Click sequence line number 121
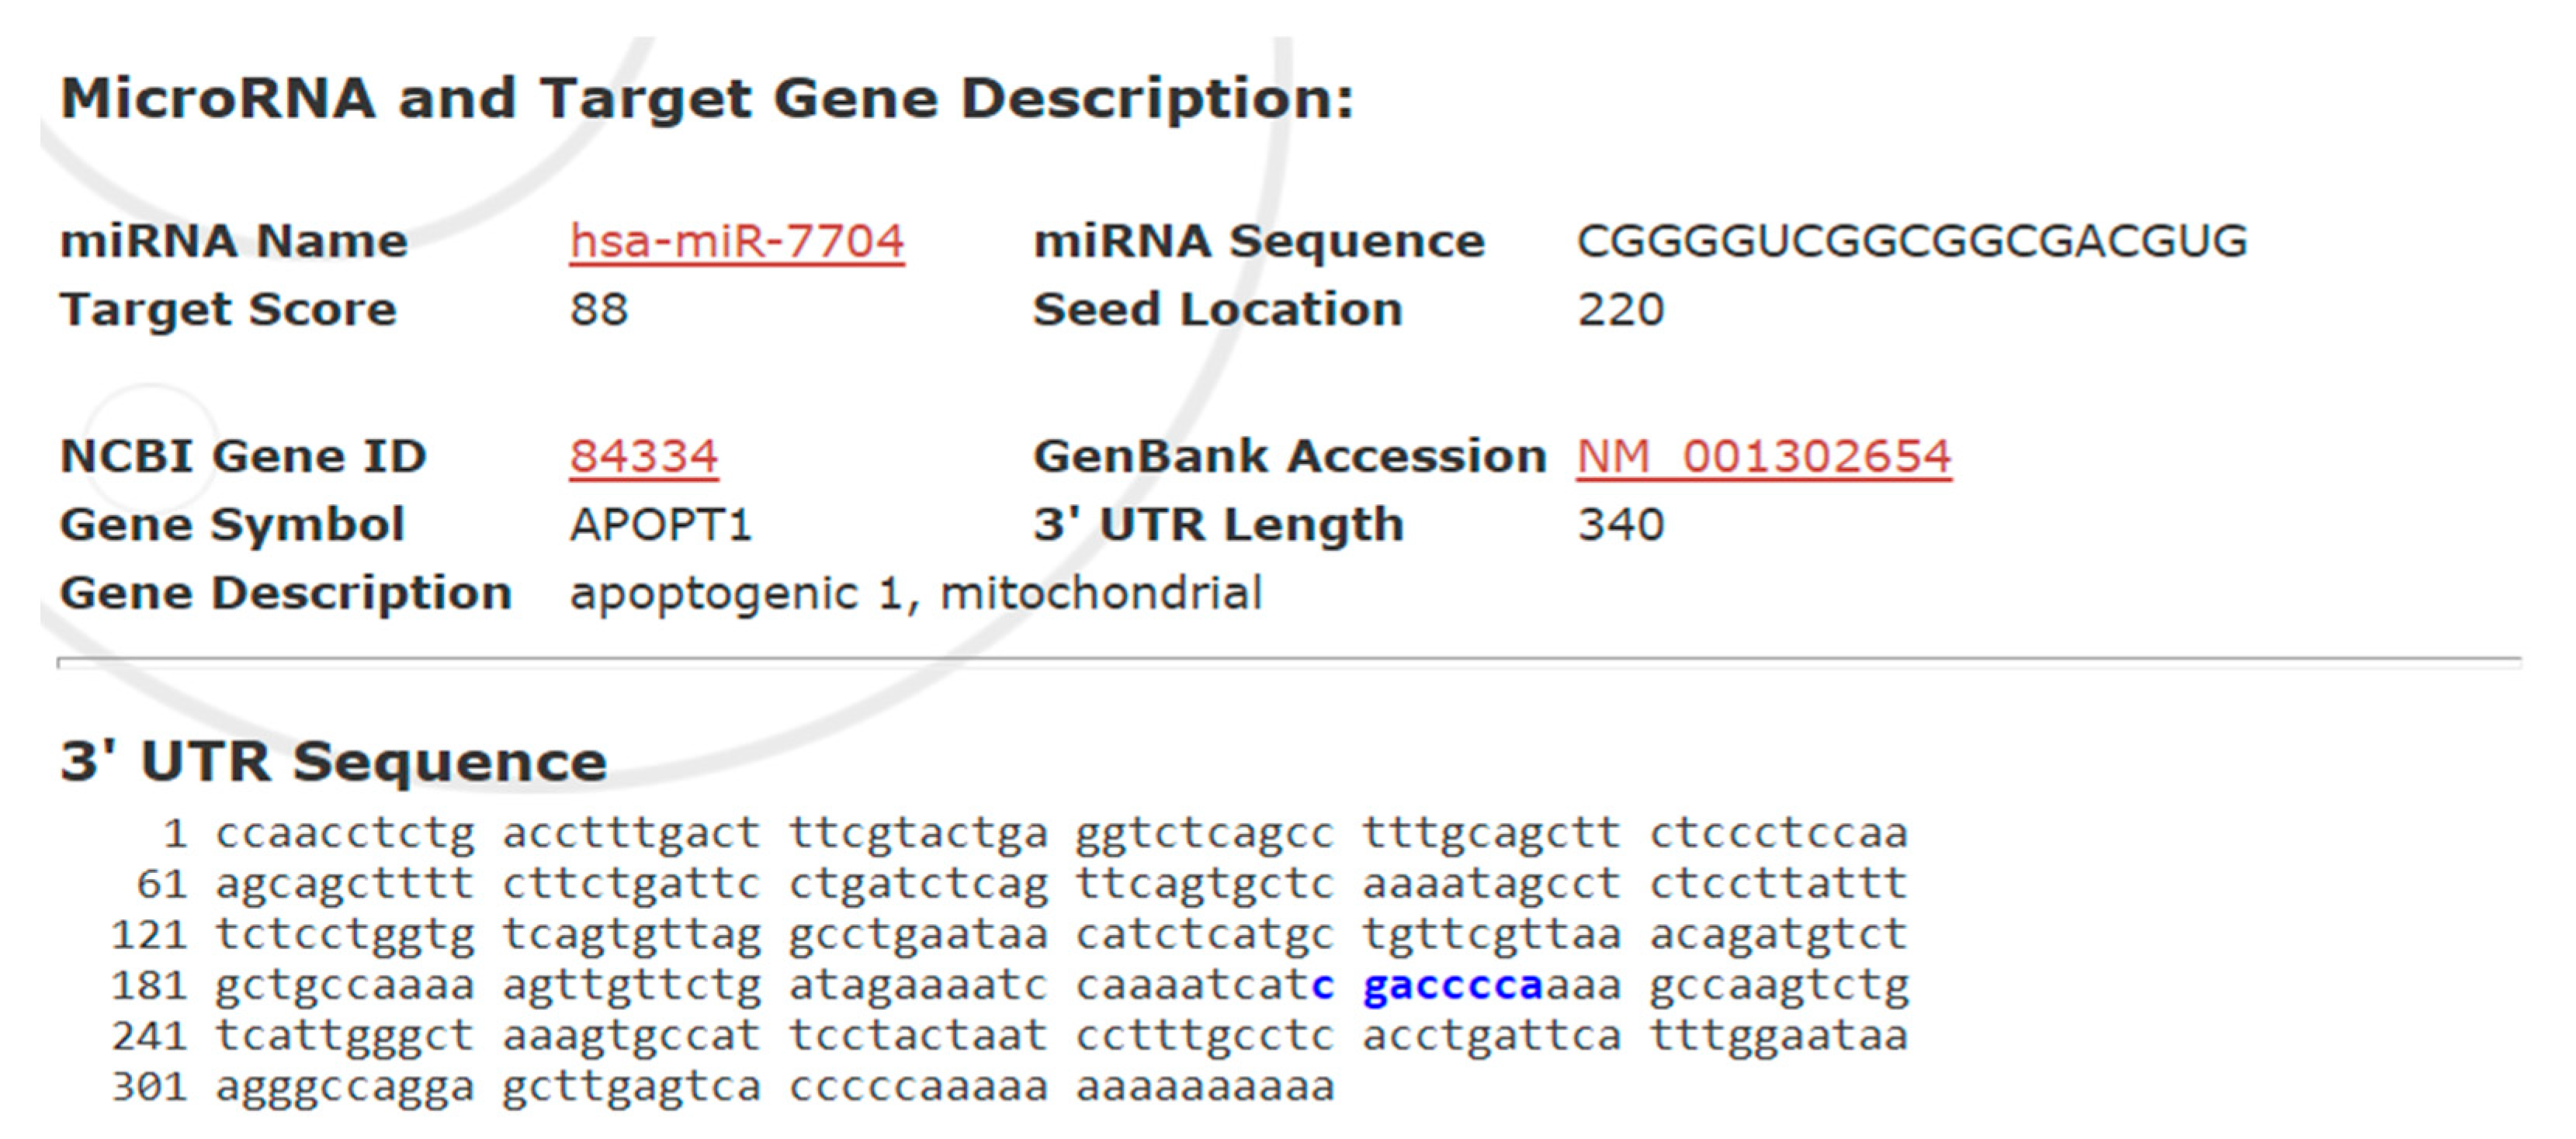The width and height of the screenshot is (2576, 1139). [149, 935]
